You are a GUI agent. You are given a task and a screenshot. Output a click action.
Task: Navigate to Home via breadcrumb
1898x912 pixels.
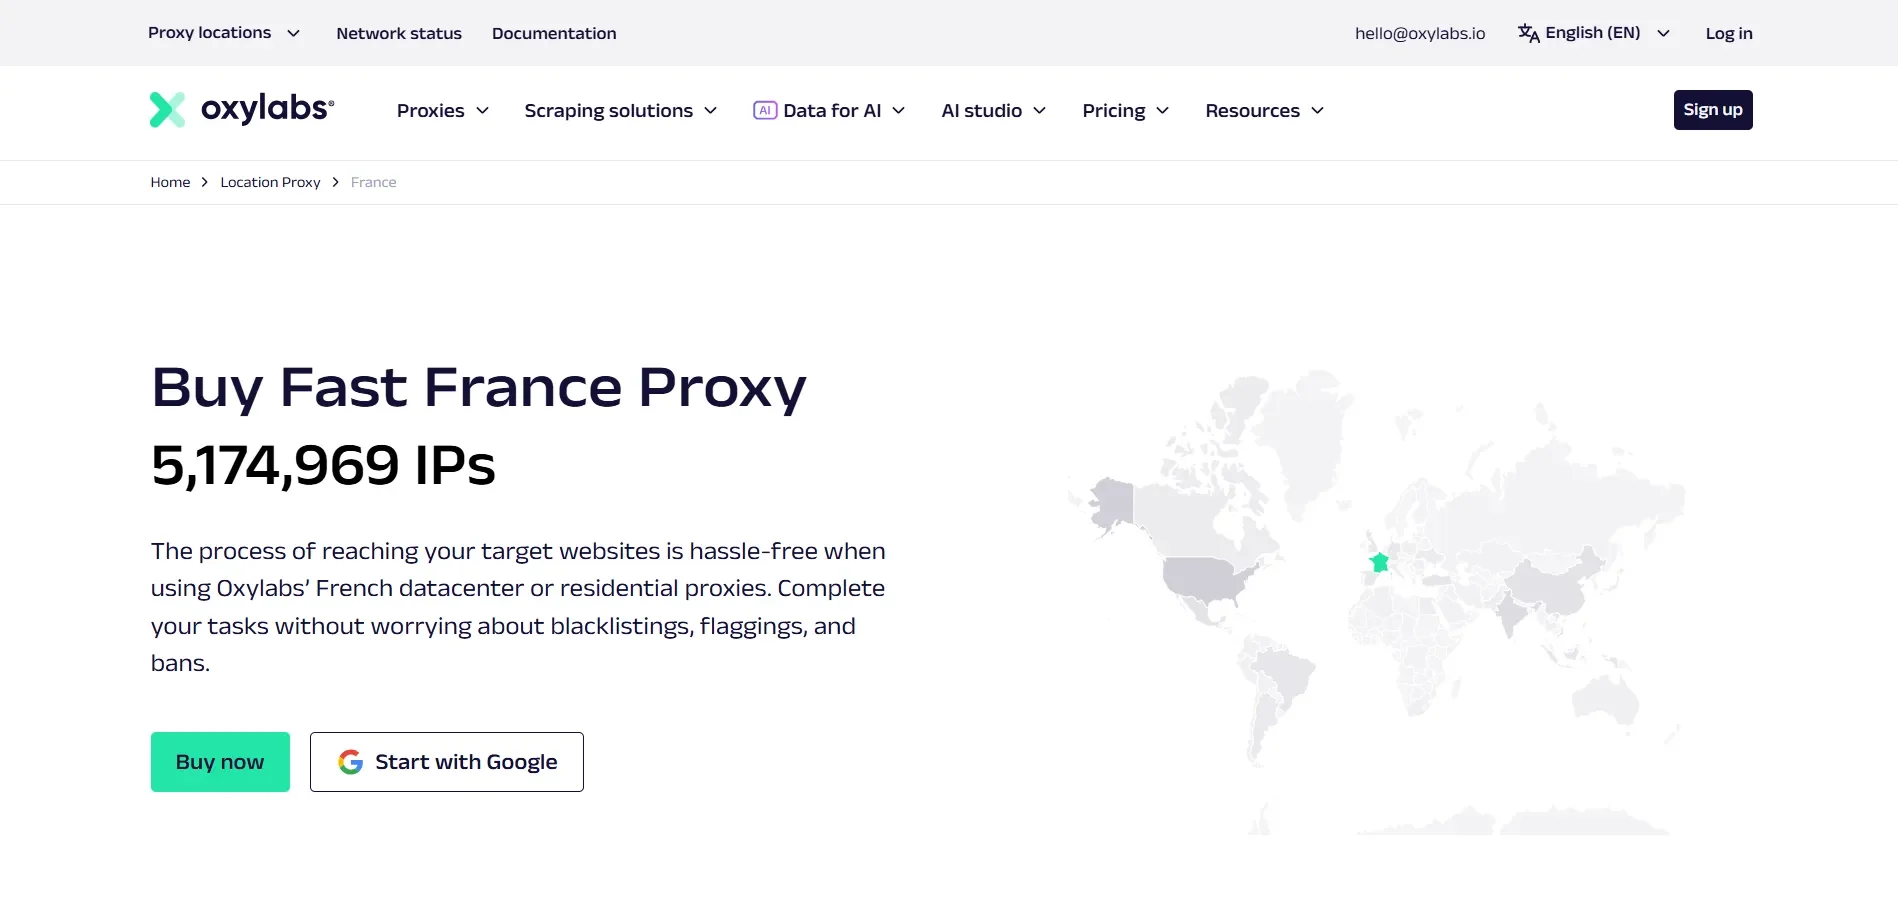click(x=169, y=182)
